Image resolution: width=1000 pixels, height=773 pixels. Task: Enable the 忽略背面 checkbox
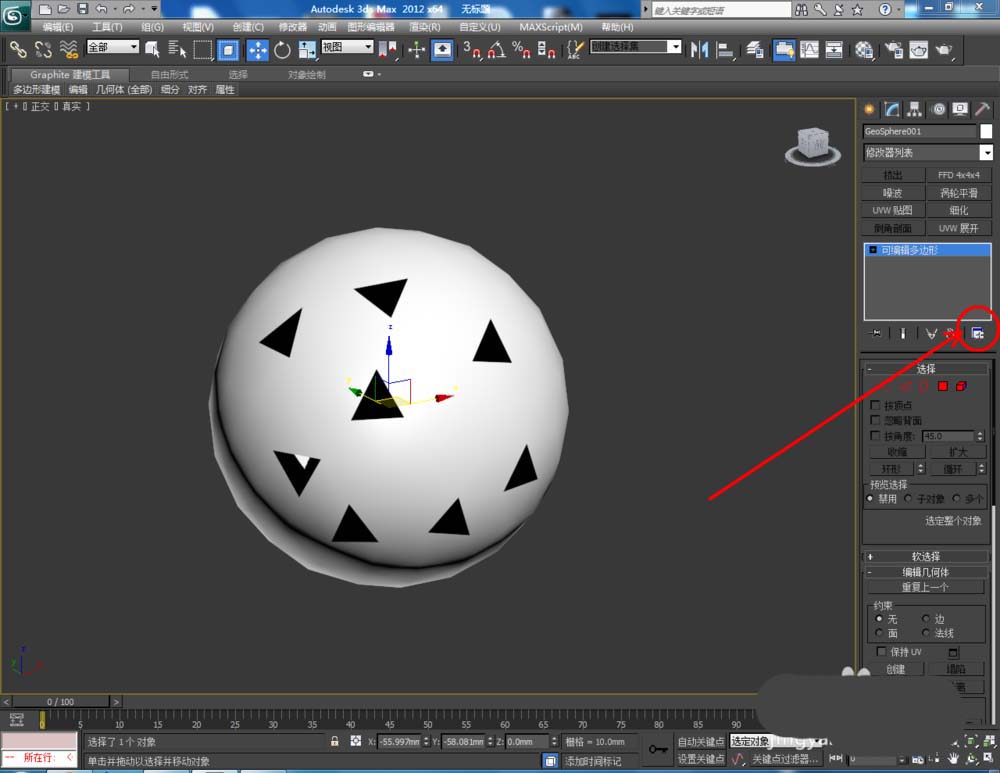875,420
